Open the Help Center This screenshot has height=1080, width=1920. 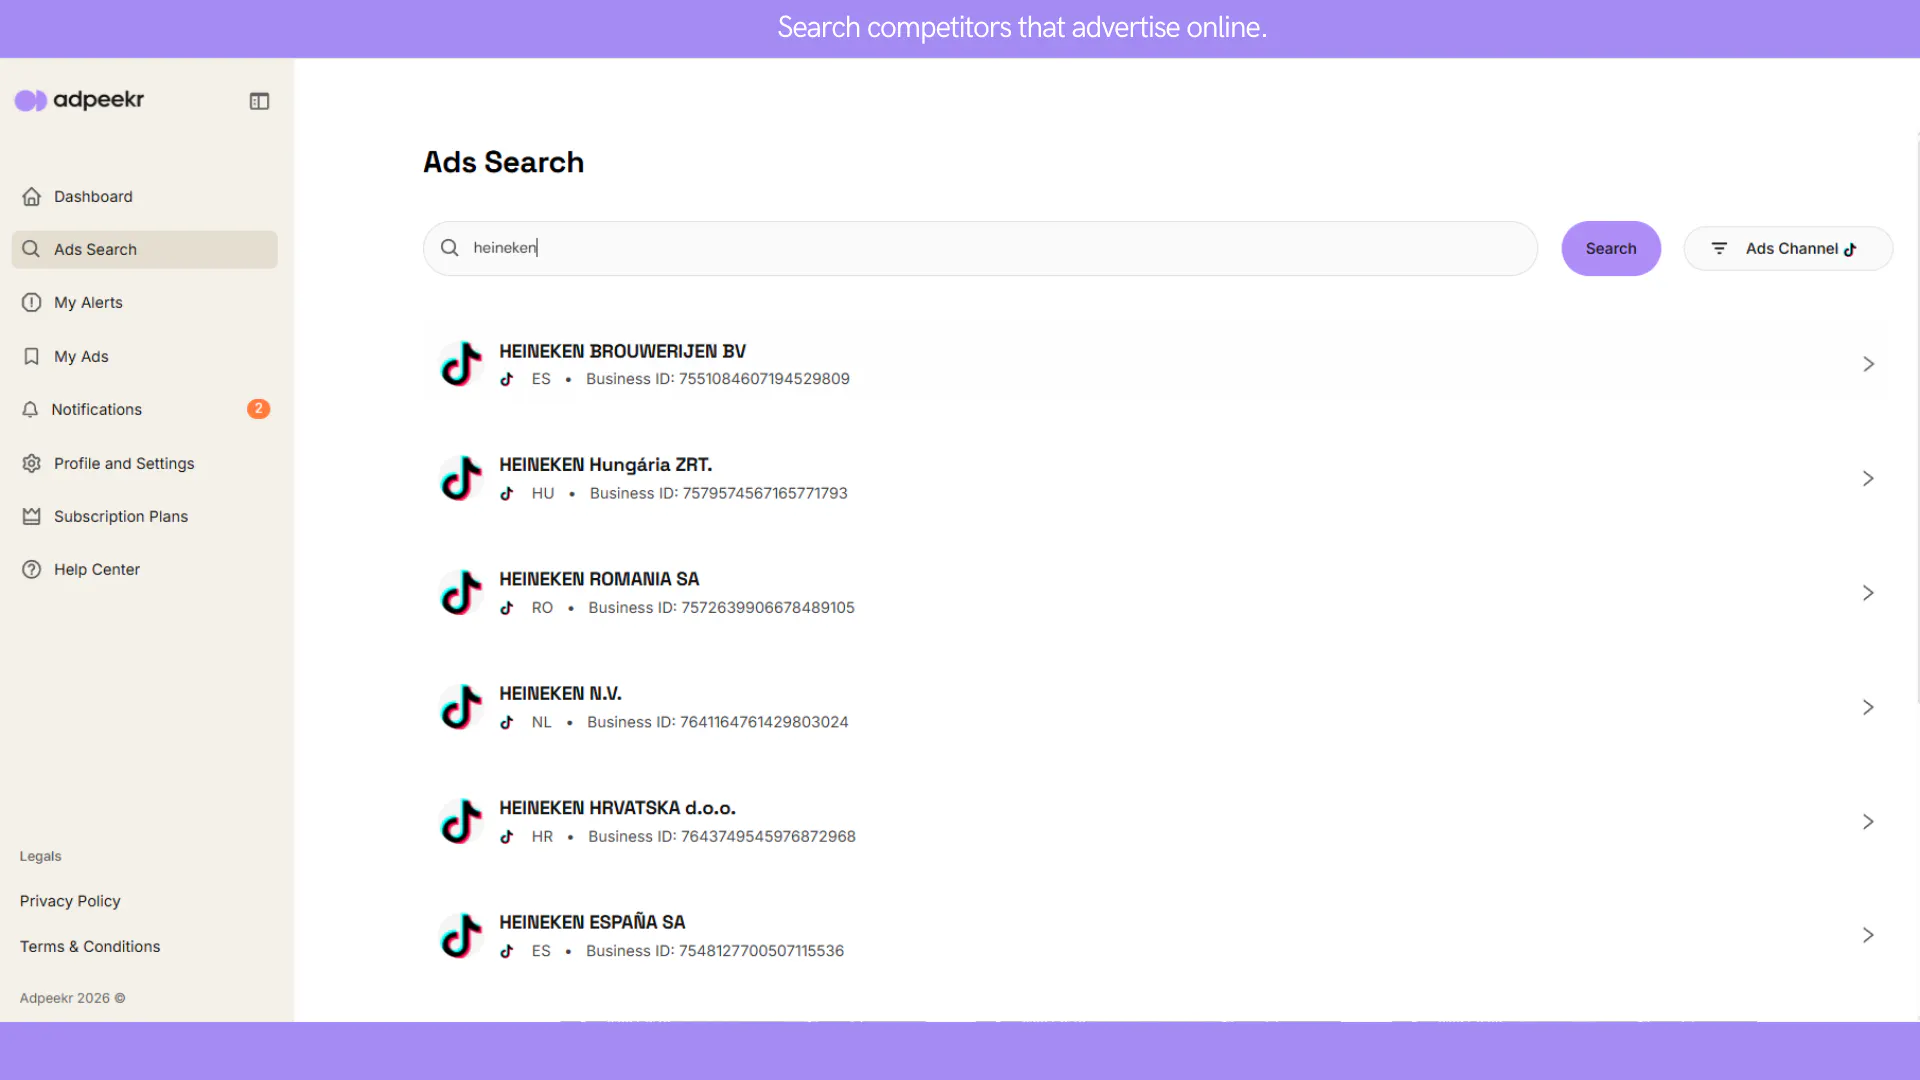(x=144, y=570)
